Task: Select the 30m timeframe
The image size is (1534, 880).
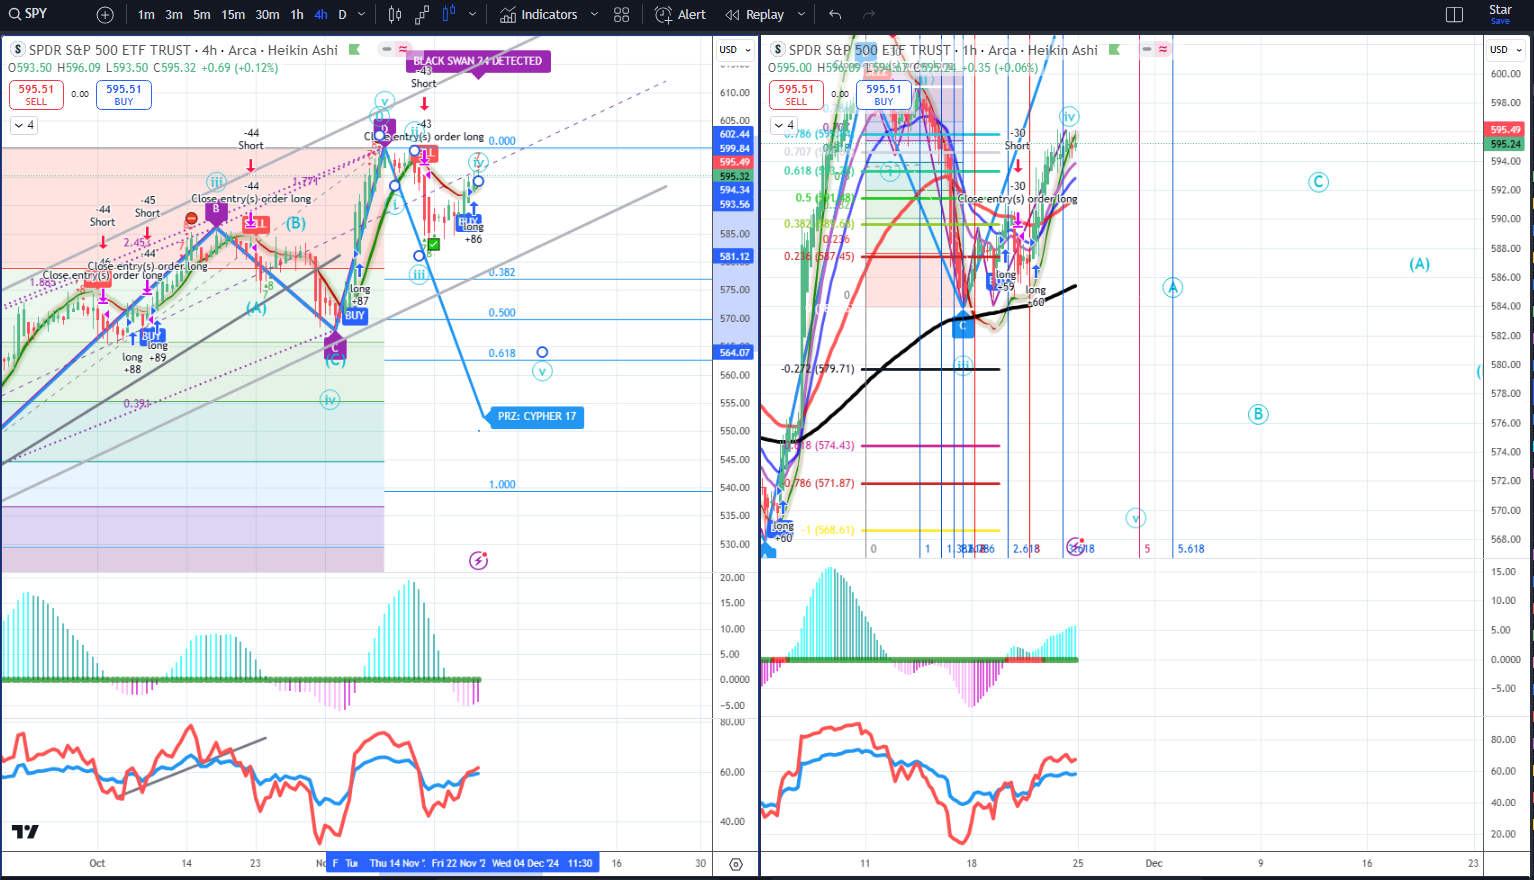Action: pyautogui.click(x=267, y=15)
